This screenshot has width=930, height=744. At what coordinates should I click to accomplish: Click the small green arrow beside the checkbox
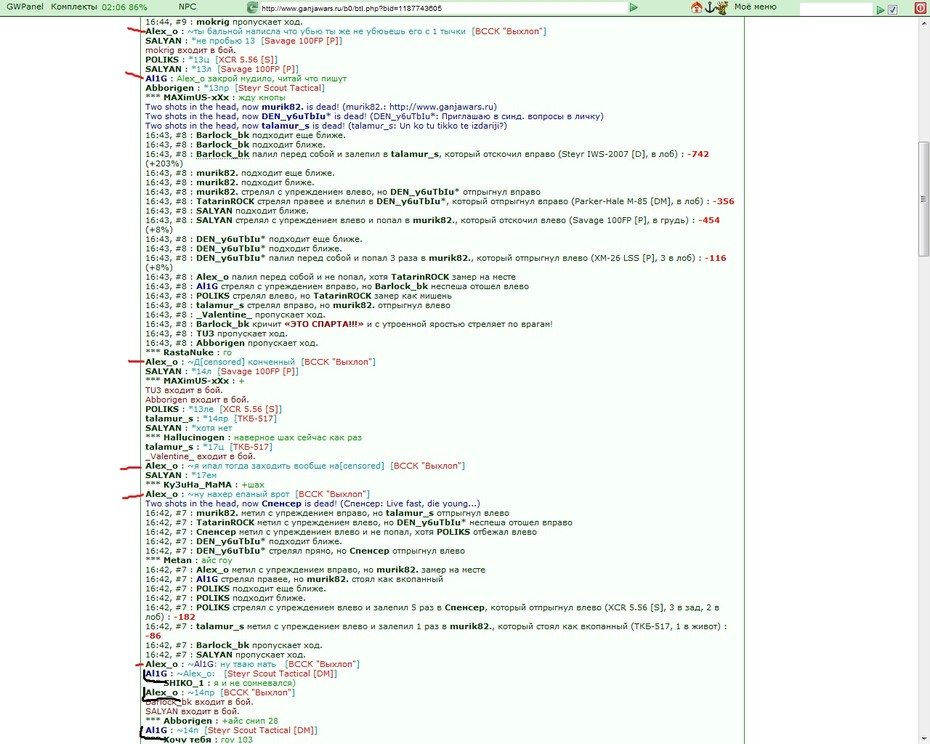coord(881,9)
